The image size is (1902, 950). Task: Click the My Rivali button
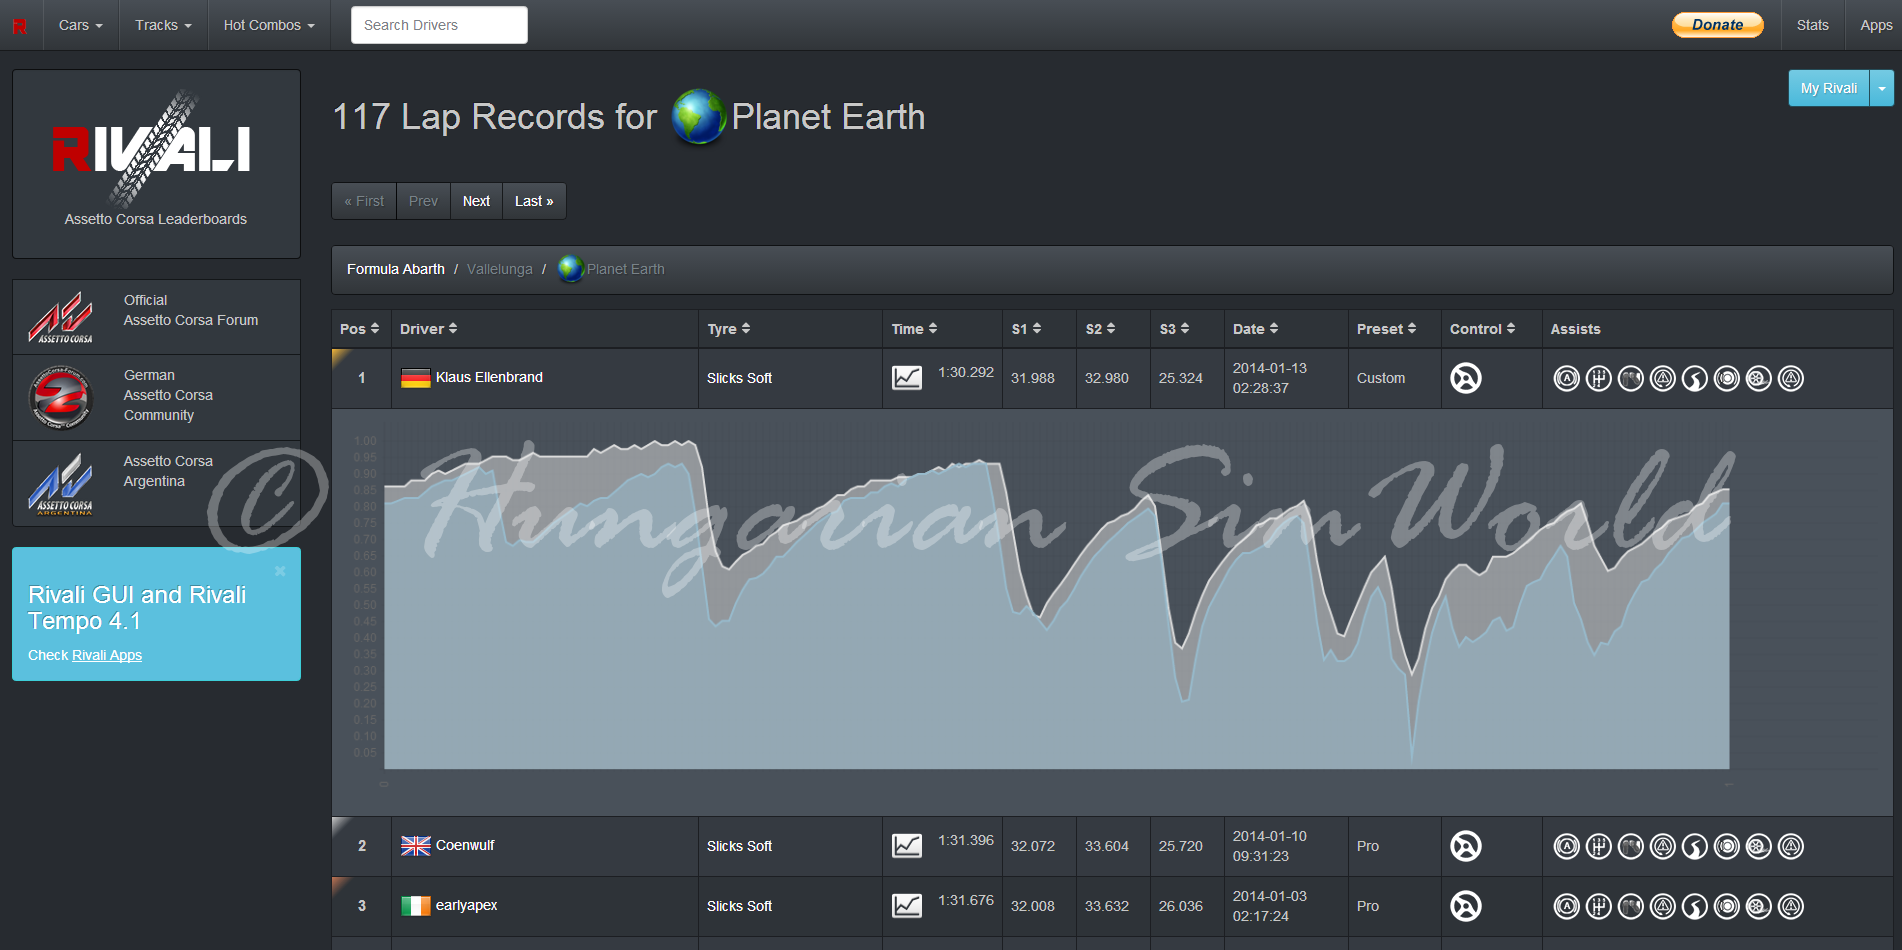(x=1829, y=88)
